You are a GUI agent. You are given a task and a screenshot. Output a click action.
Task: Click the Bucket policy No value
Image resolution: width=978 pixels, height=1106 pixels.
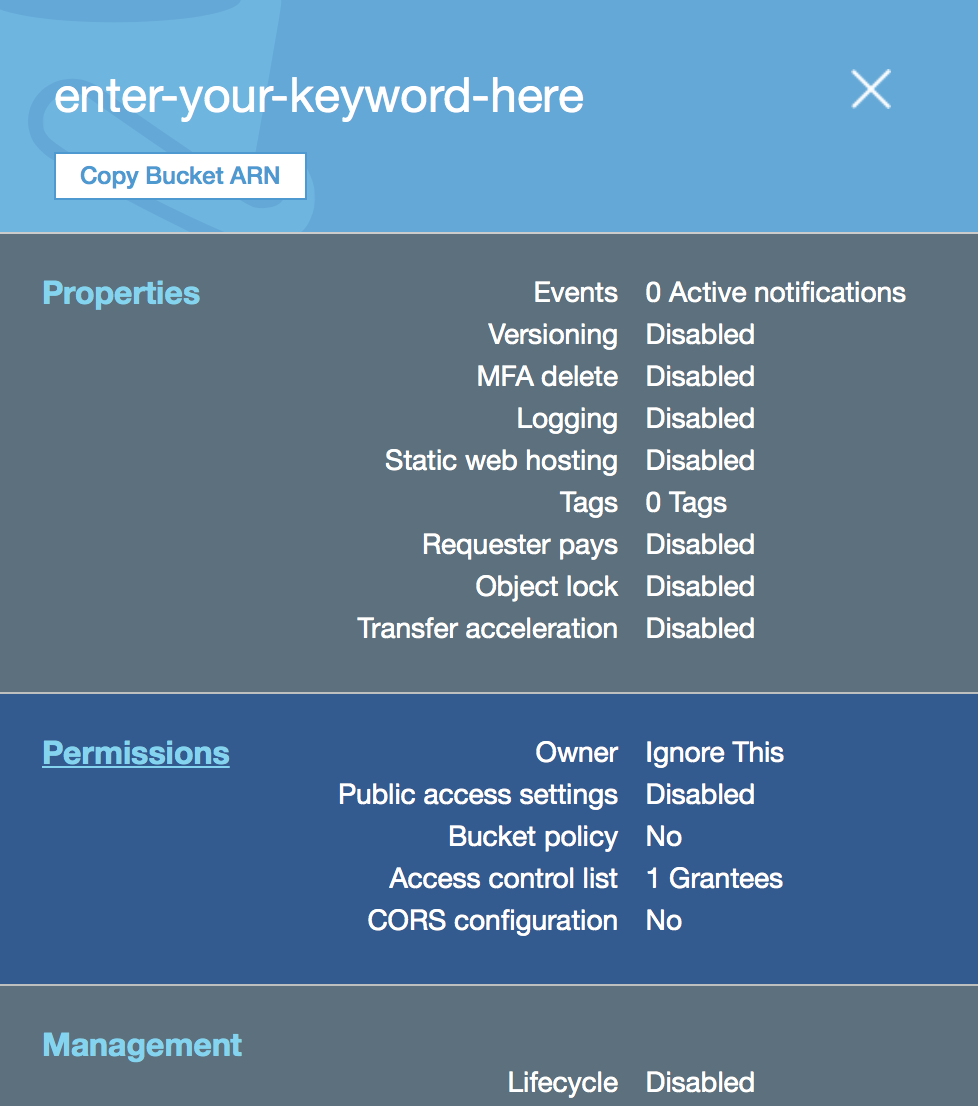coord(664,837)
